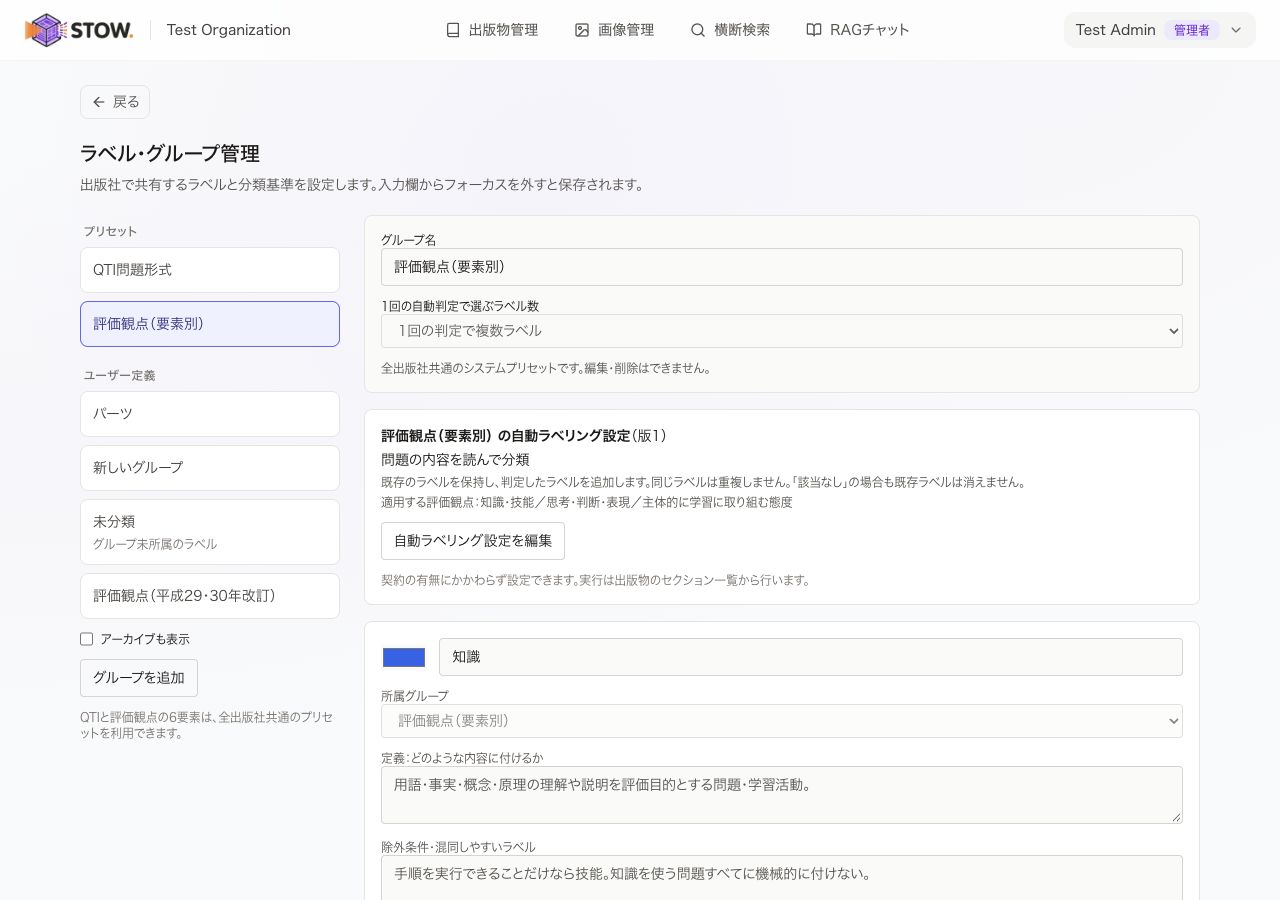Open the 出版物管理 menu item
Image resolution: width=1280 pixels, height=900 pixels.
(492, 30)
